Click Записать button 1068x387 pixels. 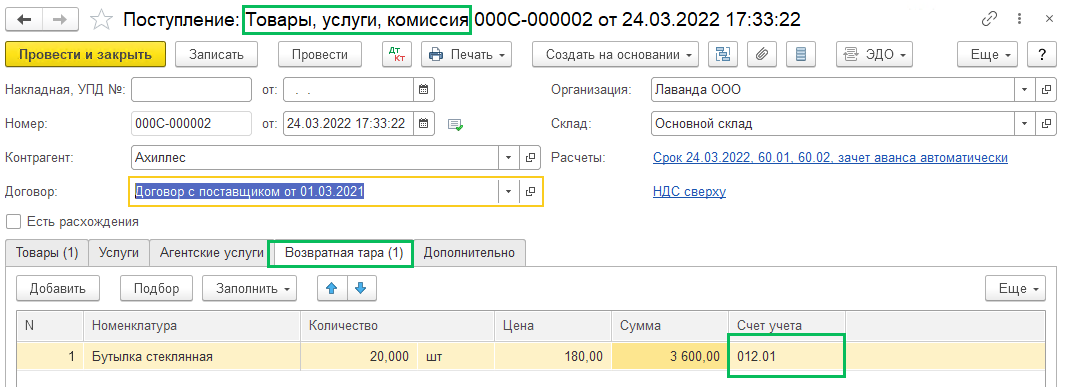coord(216,55)
